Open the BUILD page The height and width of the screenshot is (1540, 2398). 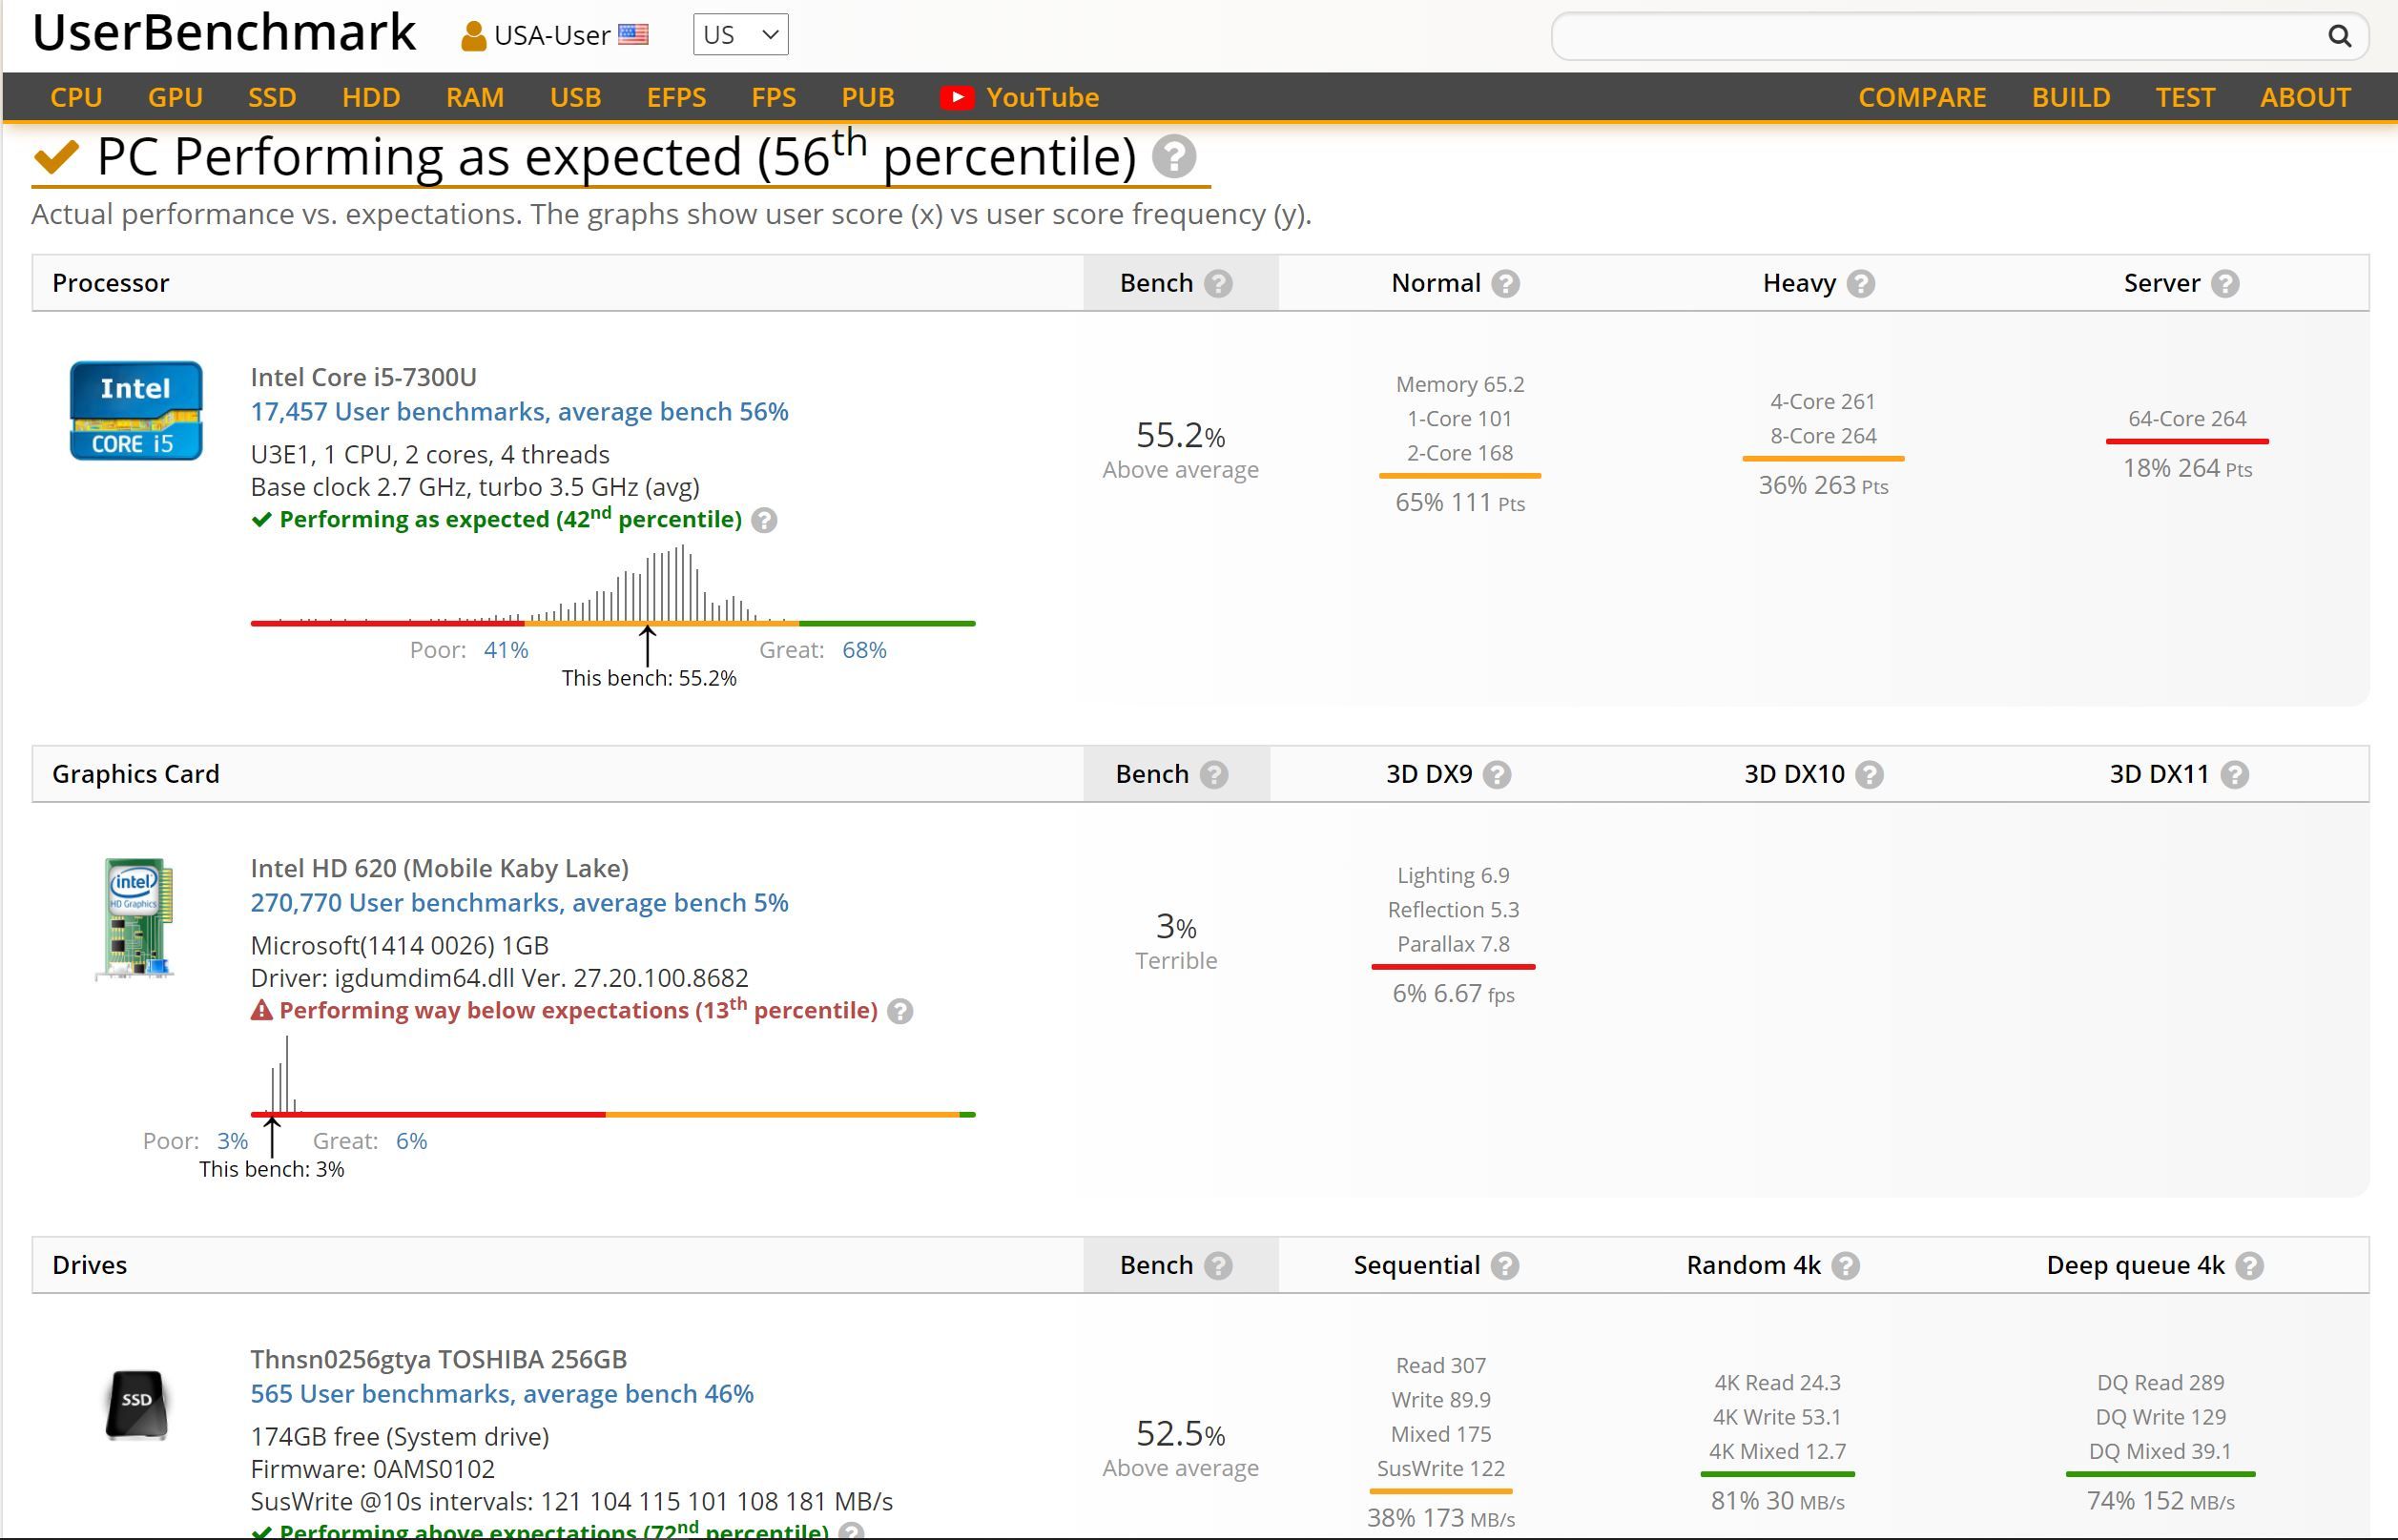pos(2071,97)
